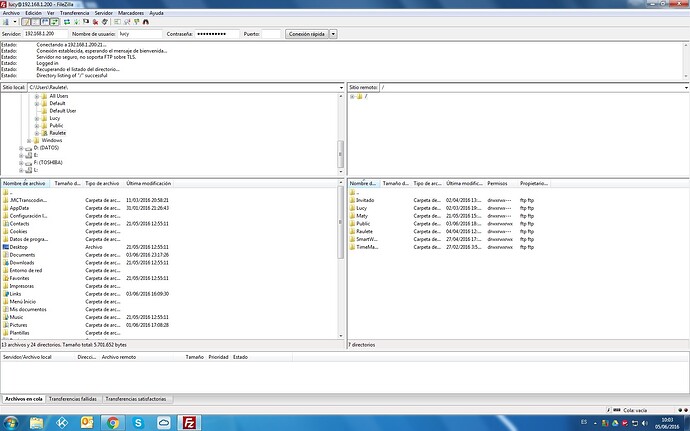Image resolution: width=690 pixels, height=431 pixels.
Task: Click the local file list vertical scrollbar
Action: [x=341, y=222]
